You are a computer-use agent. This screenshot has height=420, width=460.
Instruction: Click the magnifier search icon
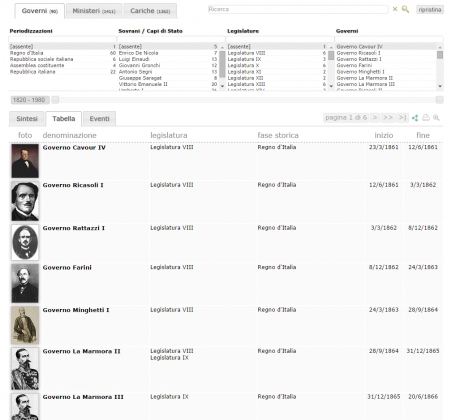point(405,9)
